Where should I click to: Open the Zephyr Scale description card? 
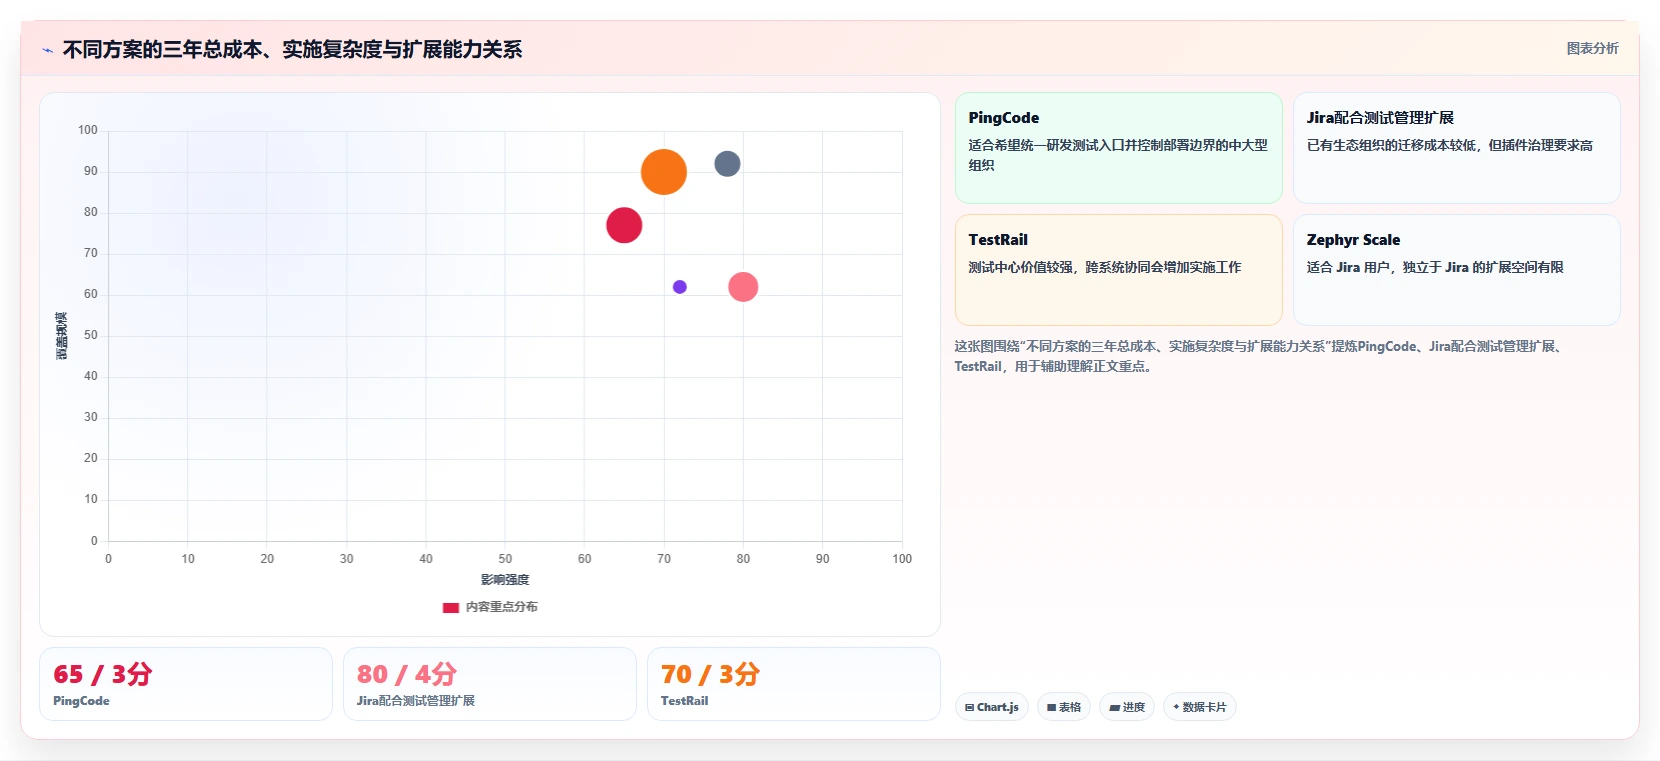click(x=1456, y=270)
